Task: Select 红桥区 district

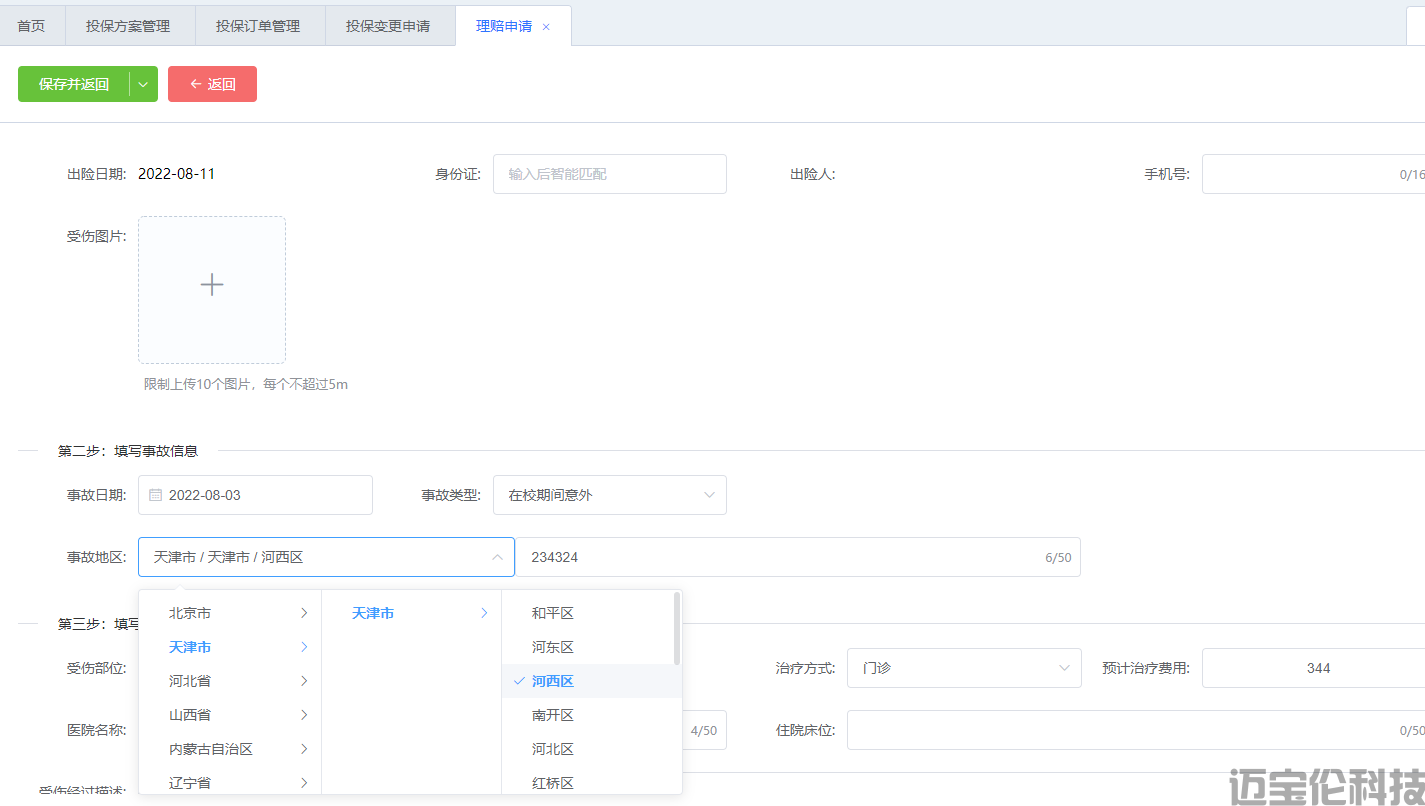Action: (x=592, y=783)
